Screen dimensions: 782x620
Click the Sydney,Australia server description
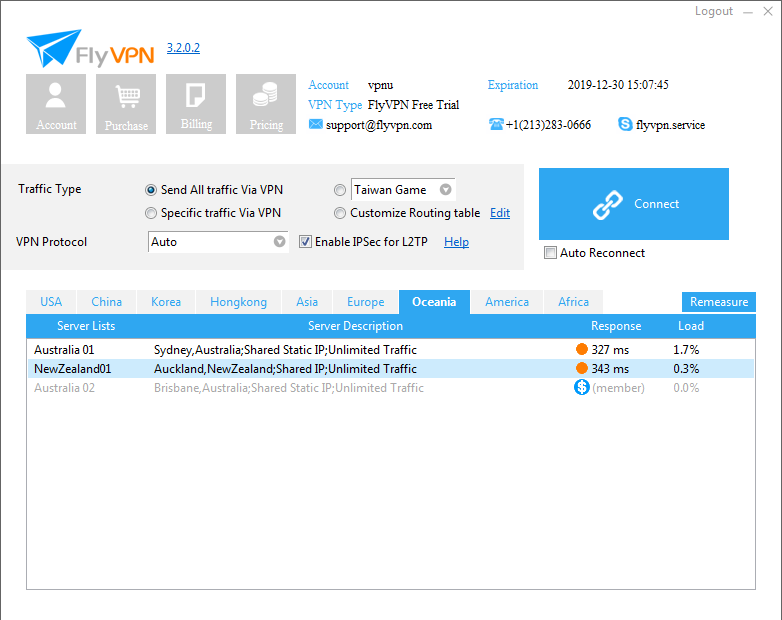coord(285,350)
